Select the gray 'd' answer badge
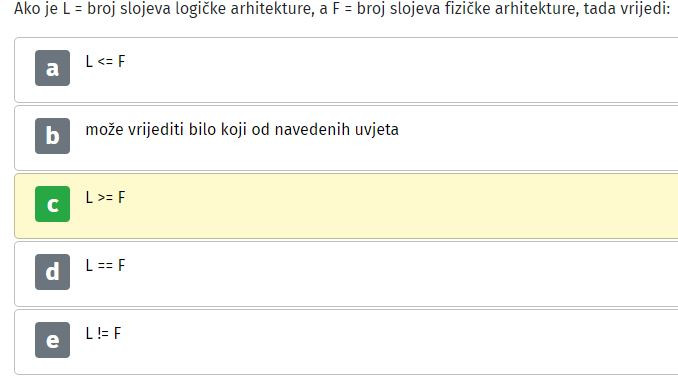This screenshot has width=678, height=378. [x=52, y=272]
